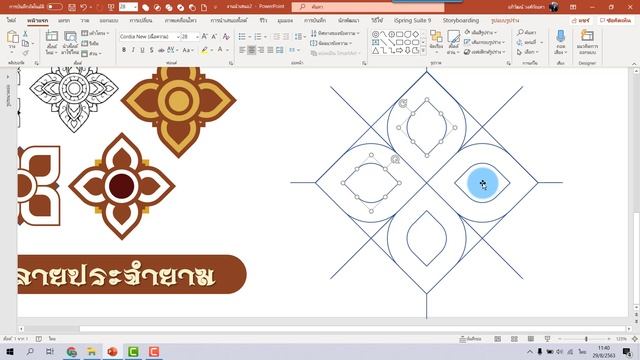Align text right
This screenshot has height=360, width=640.
(x=261, y=50)
